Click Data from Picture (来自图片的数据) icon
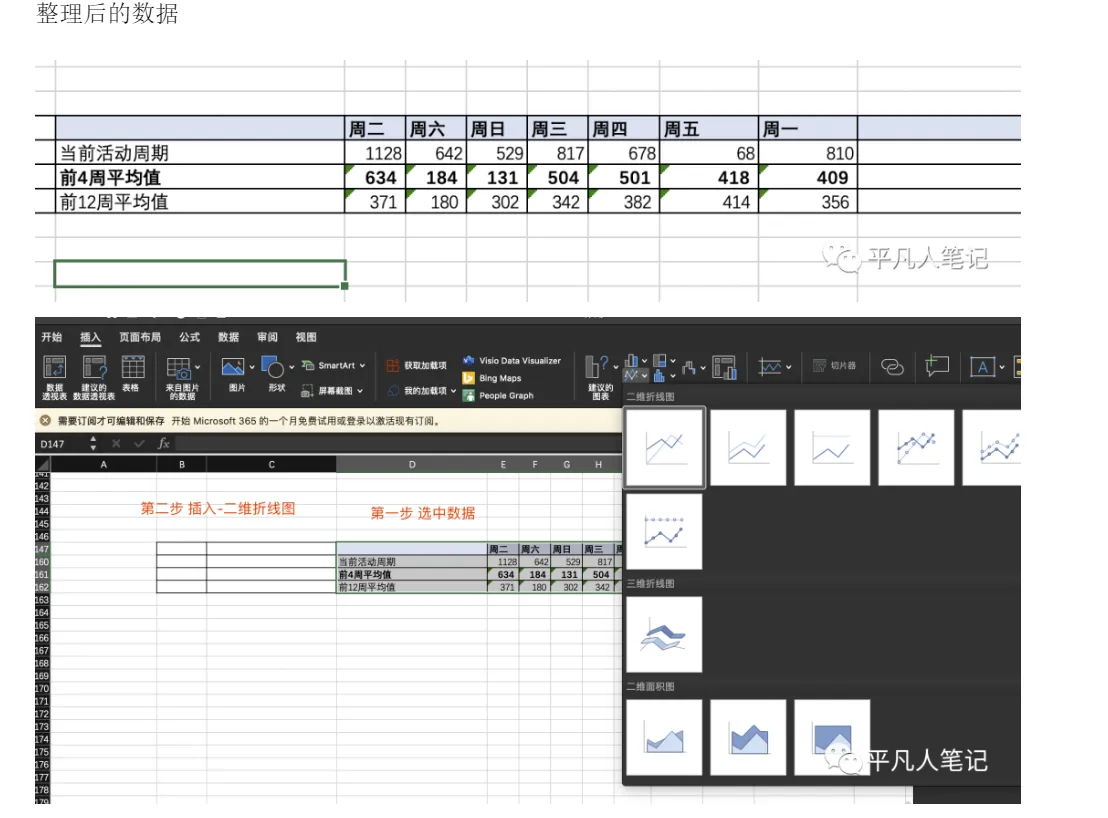This screenshot has width=1108, height=818. (x=177, y=368)
